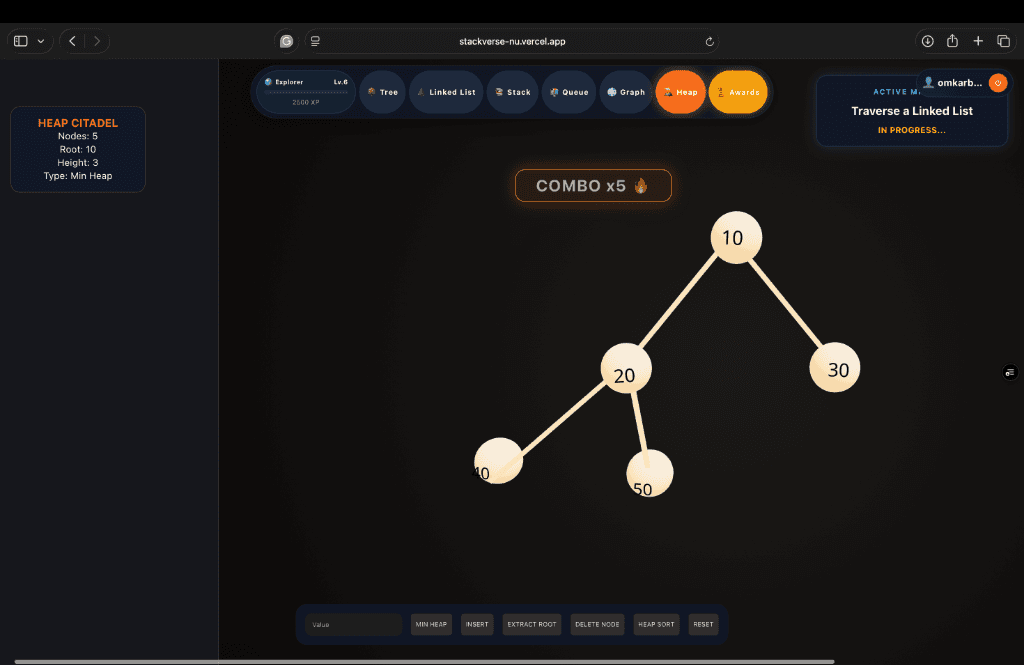The height and width of the screenshot is (665, 1024).
Task: Select the stackverse-nu.vercel.app address bar
Action: (512, 41)
